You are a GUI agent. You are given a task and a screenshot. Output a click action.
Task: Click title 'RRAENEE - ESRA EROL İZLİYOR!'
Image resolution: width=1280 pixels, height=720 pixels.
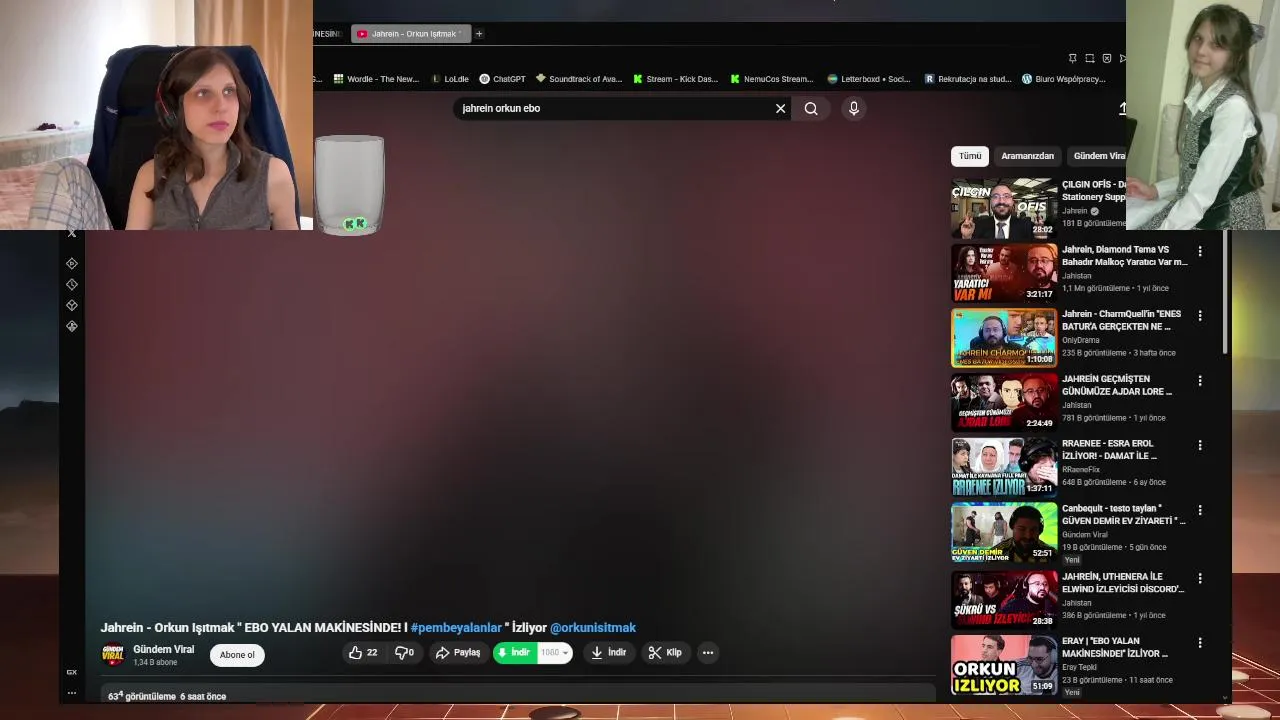pos(1109,450)
